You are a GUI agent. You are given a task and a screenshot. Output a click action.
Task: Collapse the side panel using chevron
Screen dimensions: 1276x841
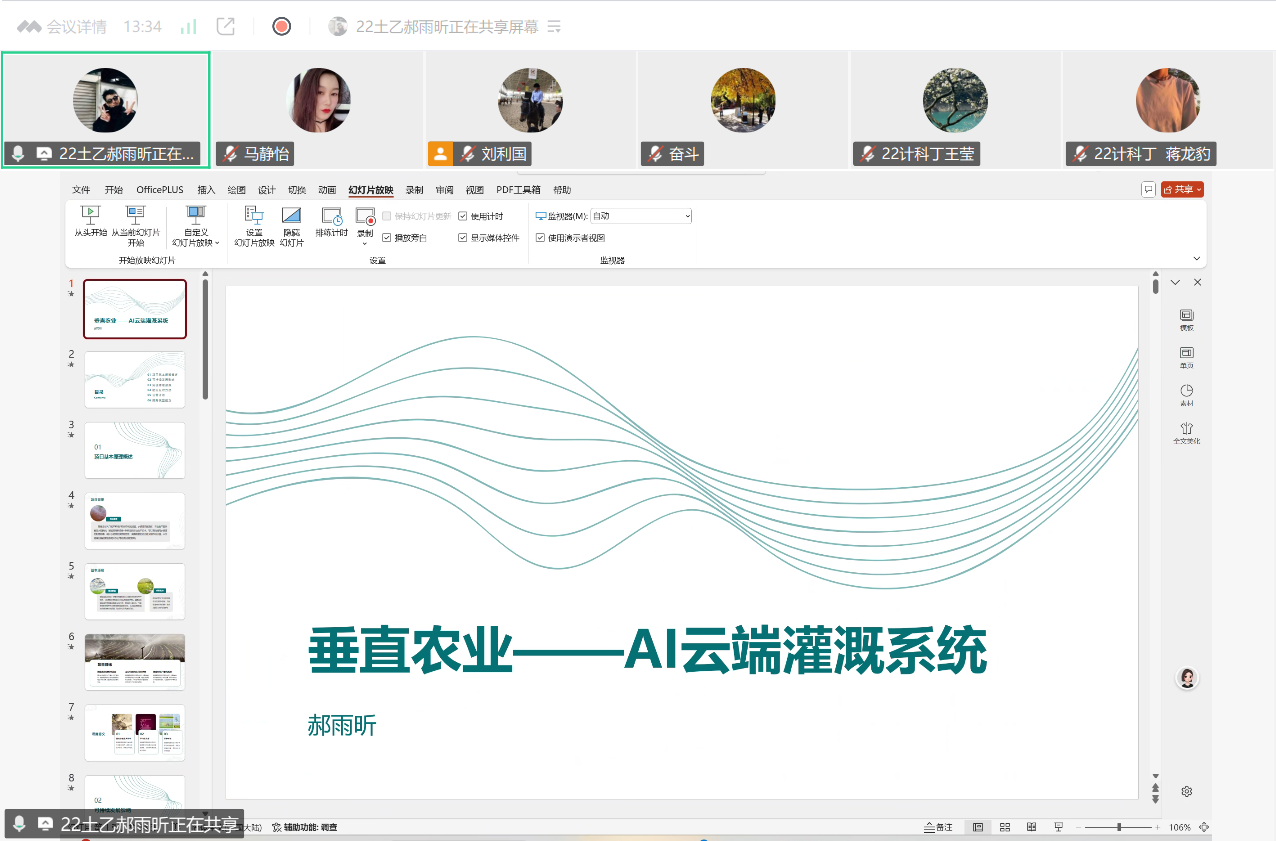click(1176, 283)
